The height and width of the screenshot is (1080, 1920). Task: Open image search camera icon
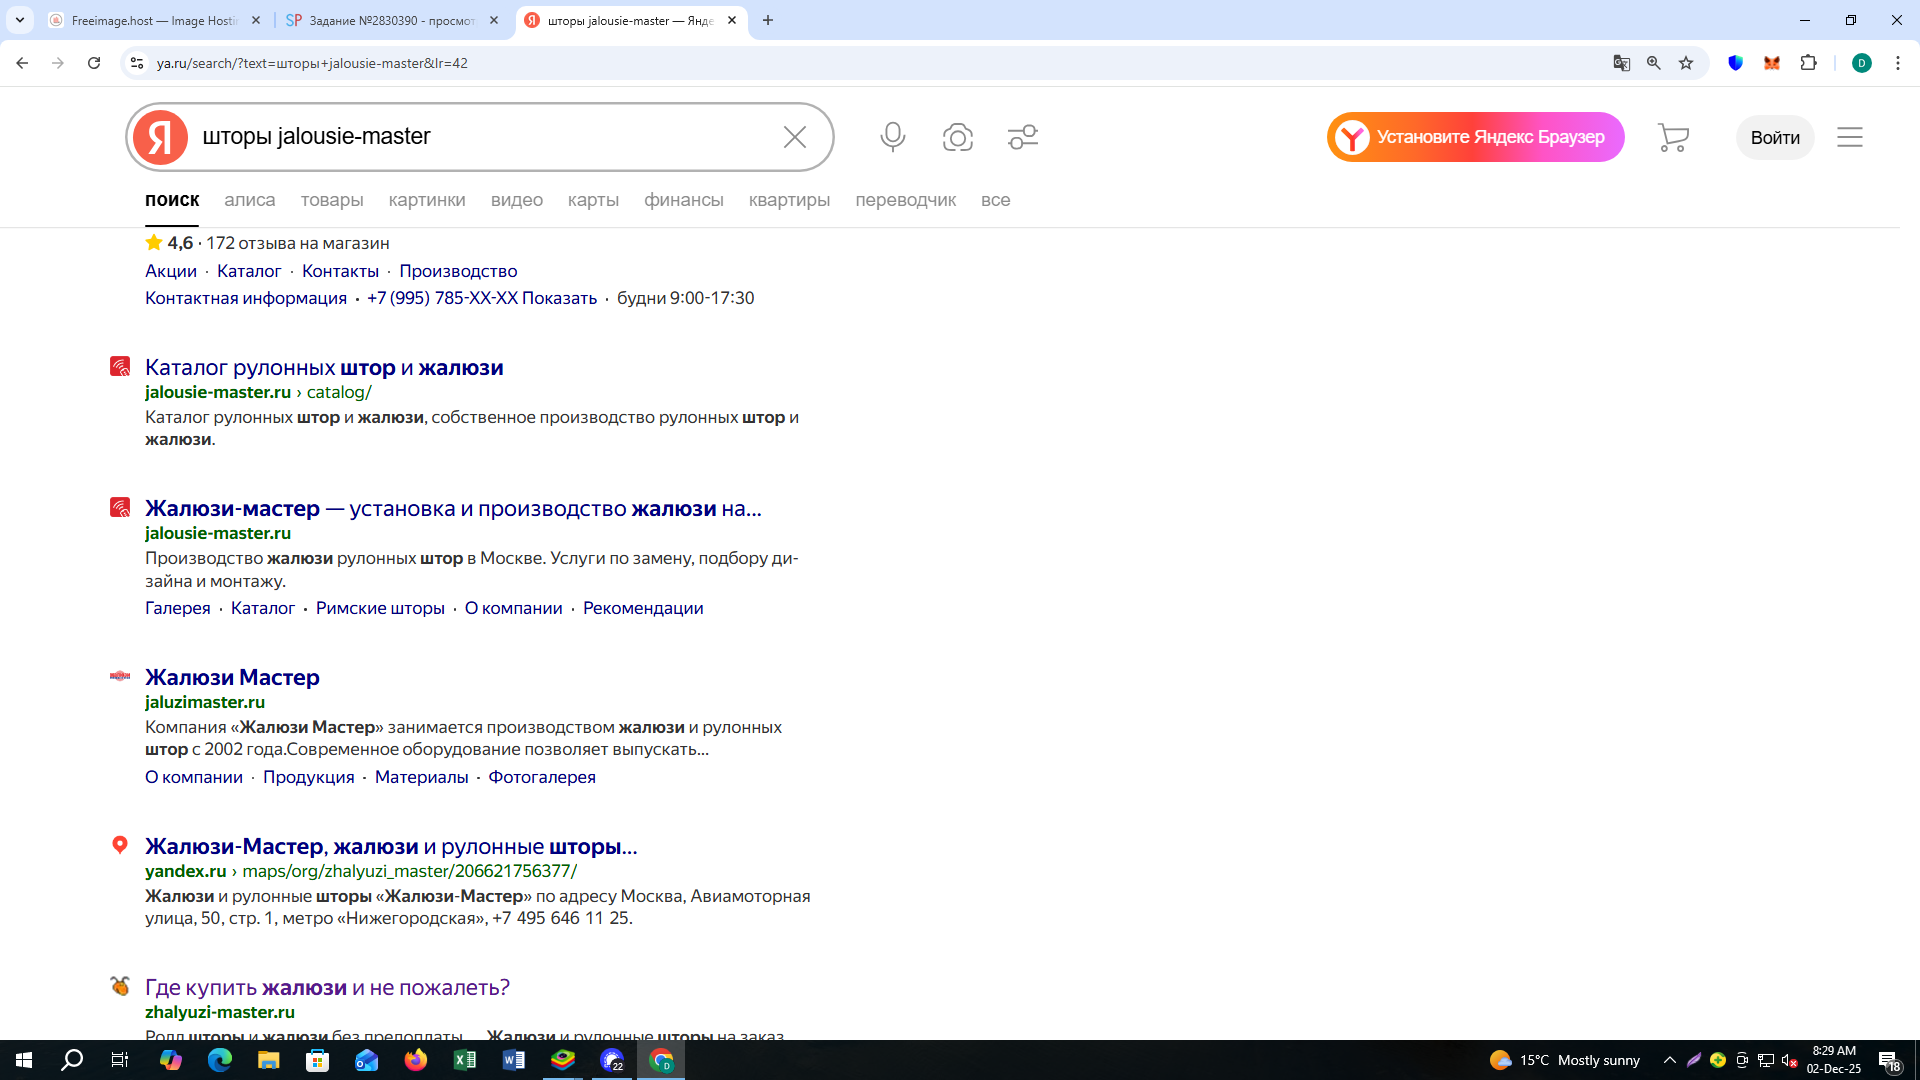click(x=957, y=137)
